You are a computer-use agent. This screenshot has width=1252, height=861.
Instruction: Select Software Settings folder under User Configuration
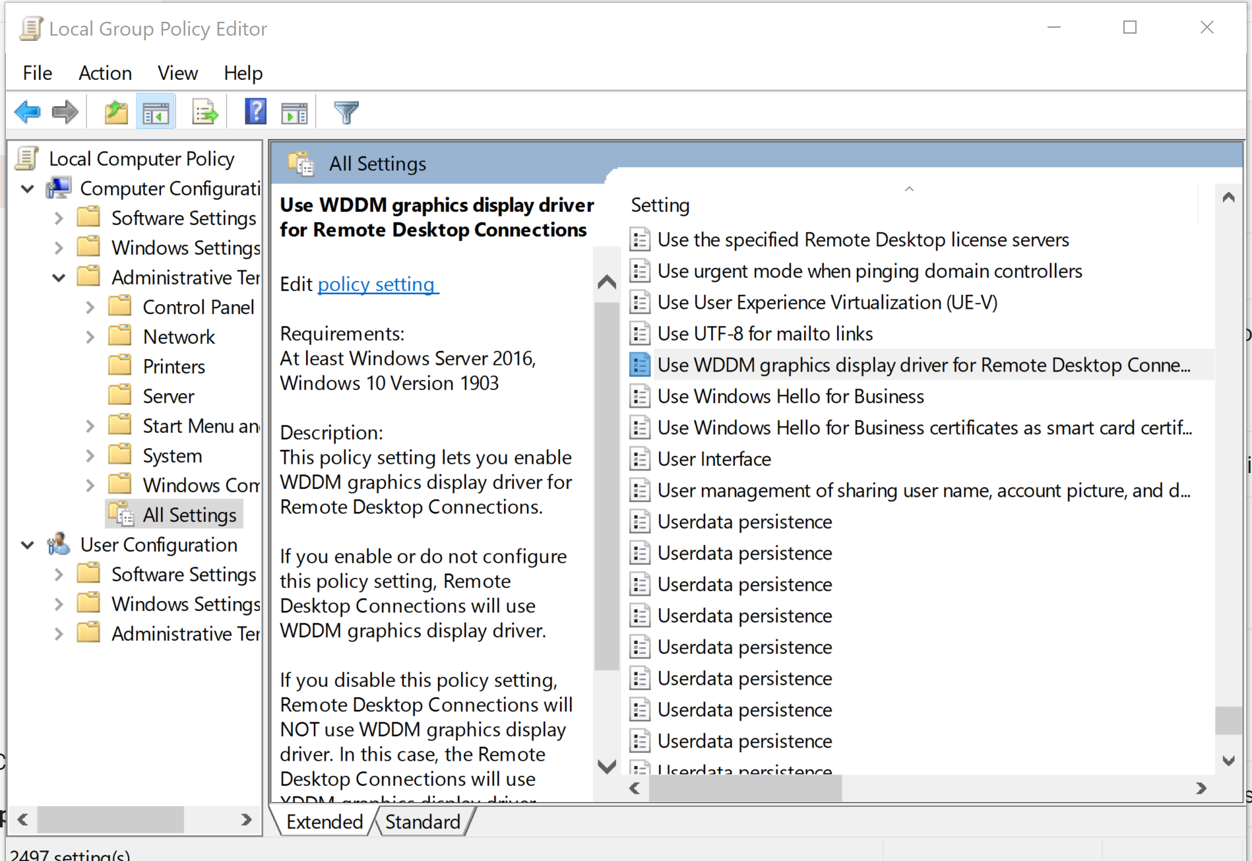point(184,574)
